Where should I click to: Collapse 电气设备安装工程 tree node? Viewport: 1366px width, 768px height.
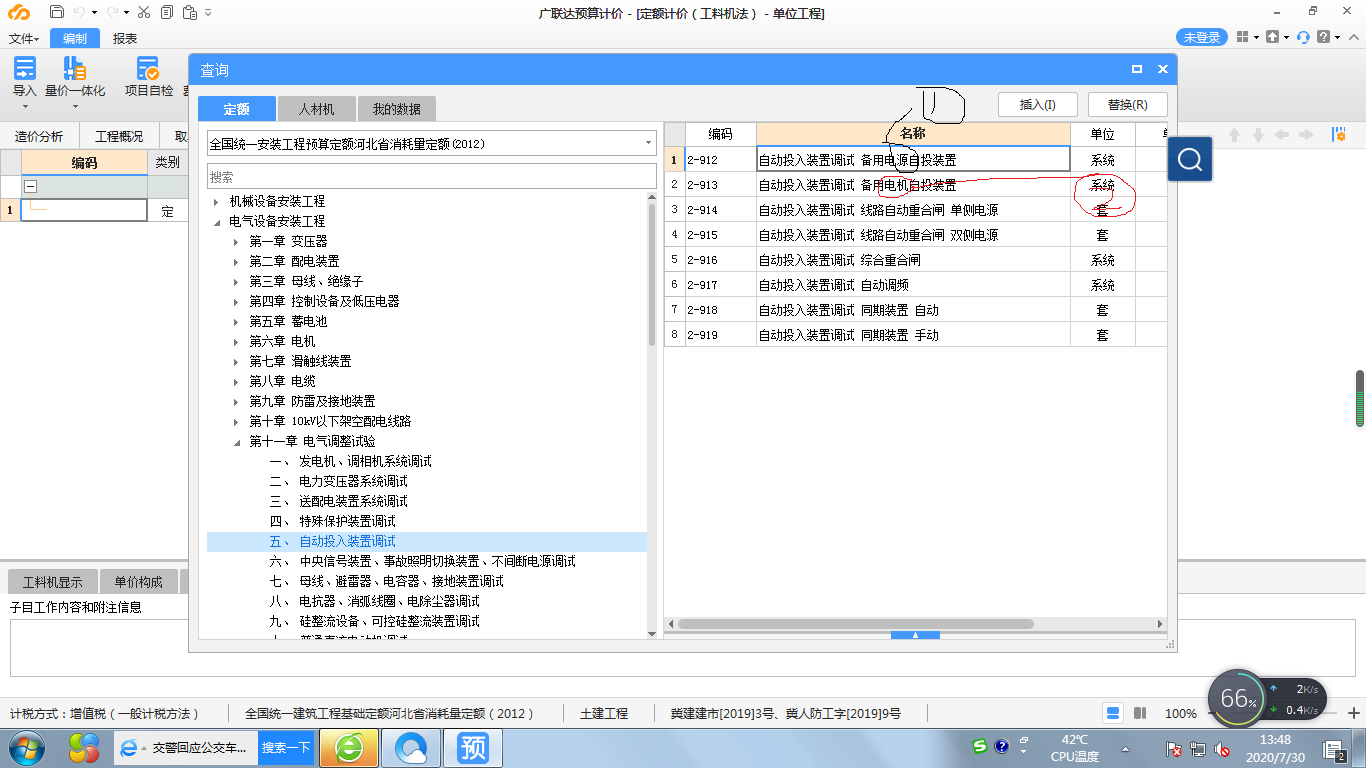(215, 221)
